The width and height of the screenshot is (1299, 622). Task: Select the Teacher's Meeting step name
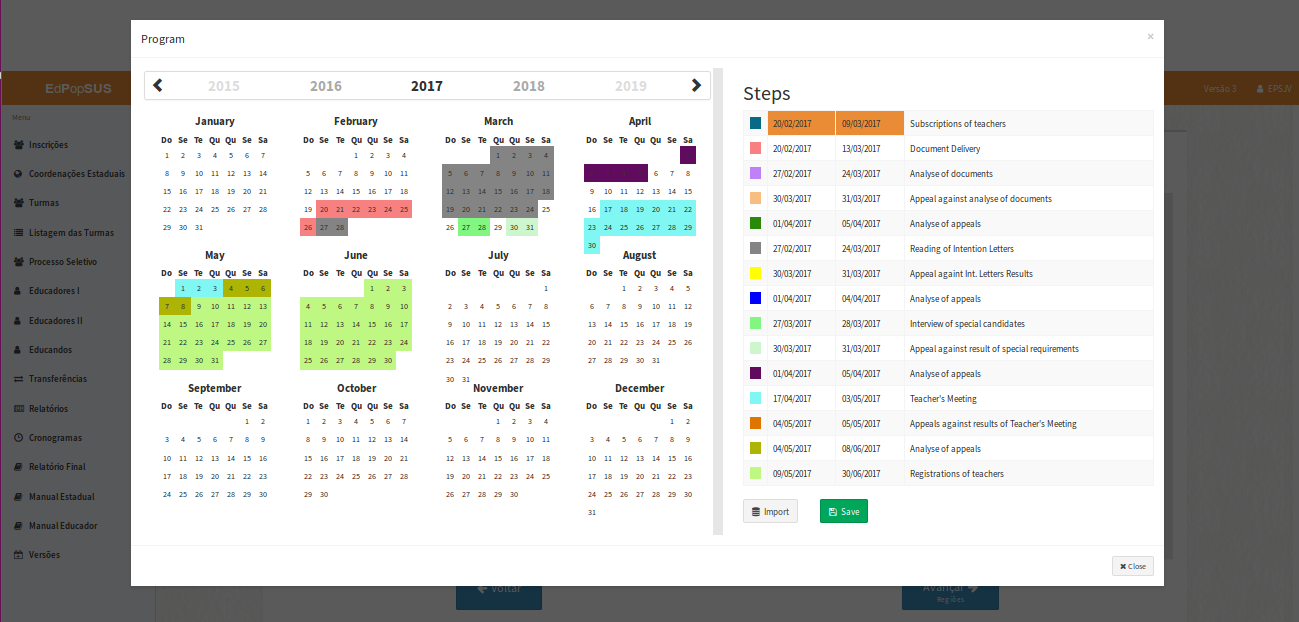[944, 399]
